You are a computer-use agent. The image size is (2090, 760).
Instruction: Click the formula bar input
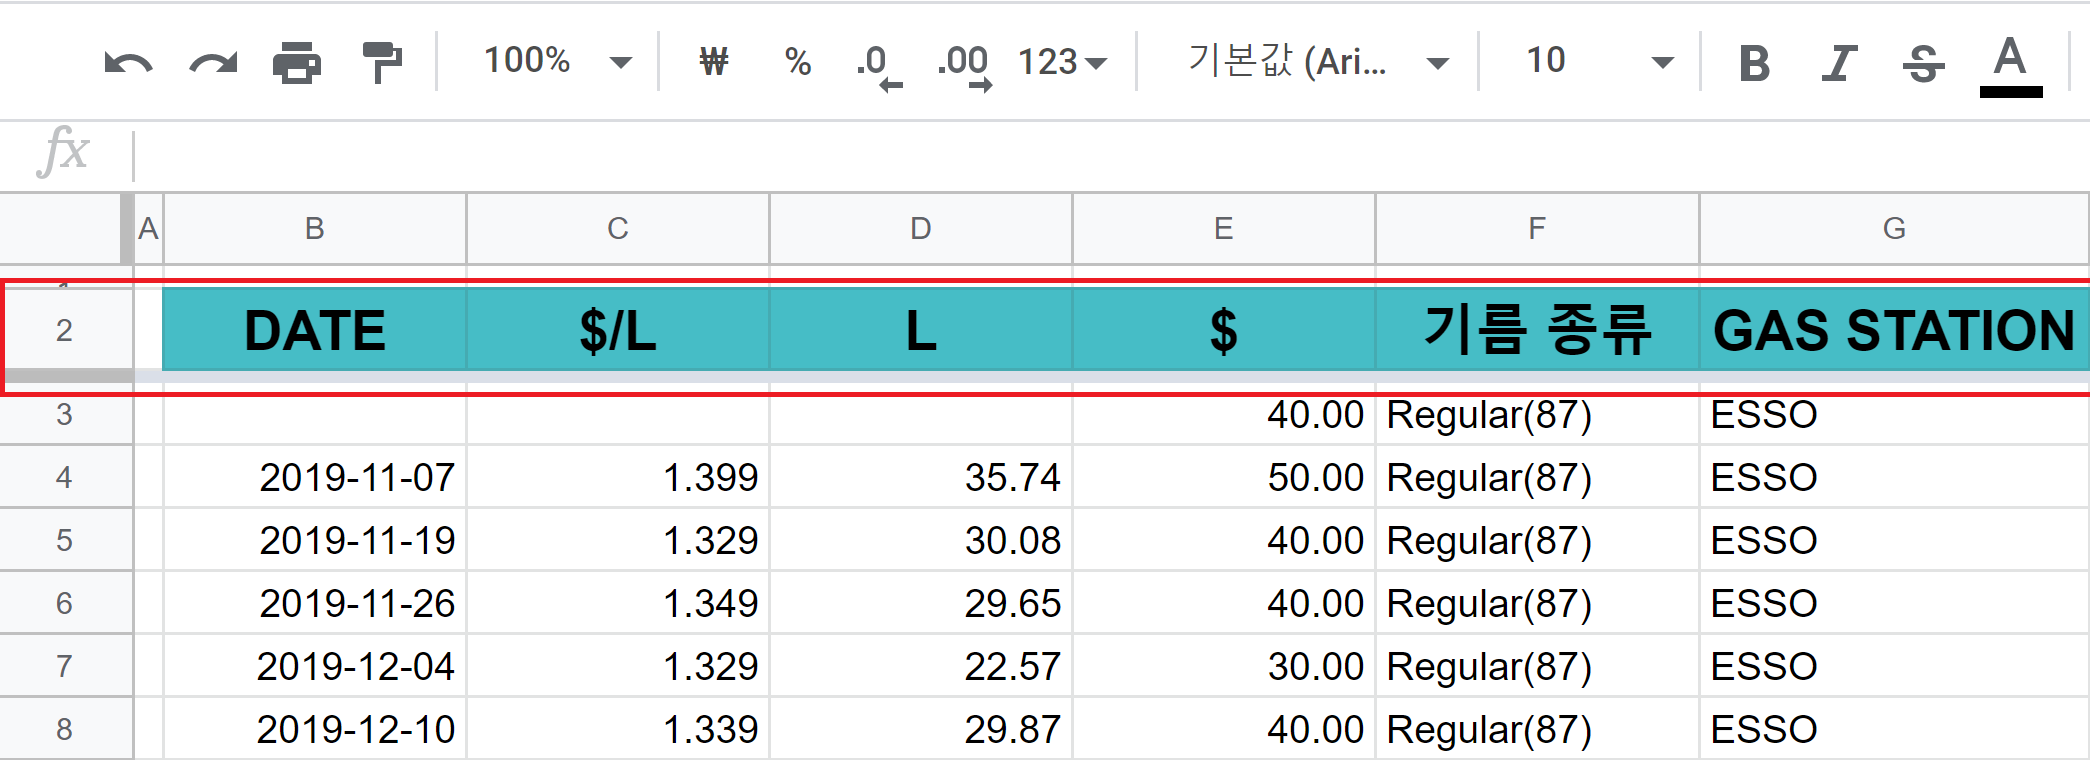[x=1100, y=154]
